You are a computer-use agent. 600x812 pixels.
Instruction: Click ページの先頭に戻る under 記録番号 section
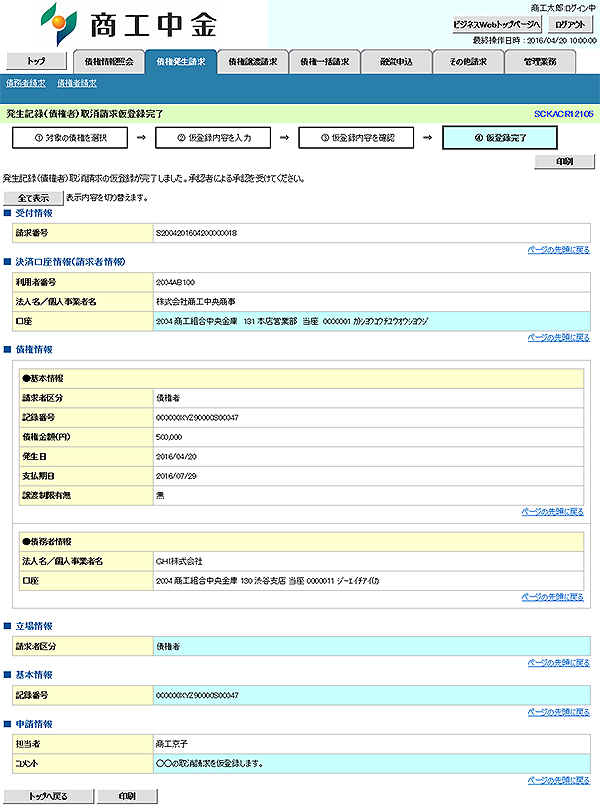[x=559, y=712]
